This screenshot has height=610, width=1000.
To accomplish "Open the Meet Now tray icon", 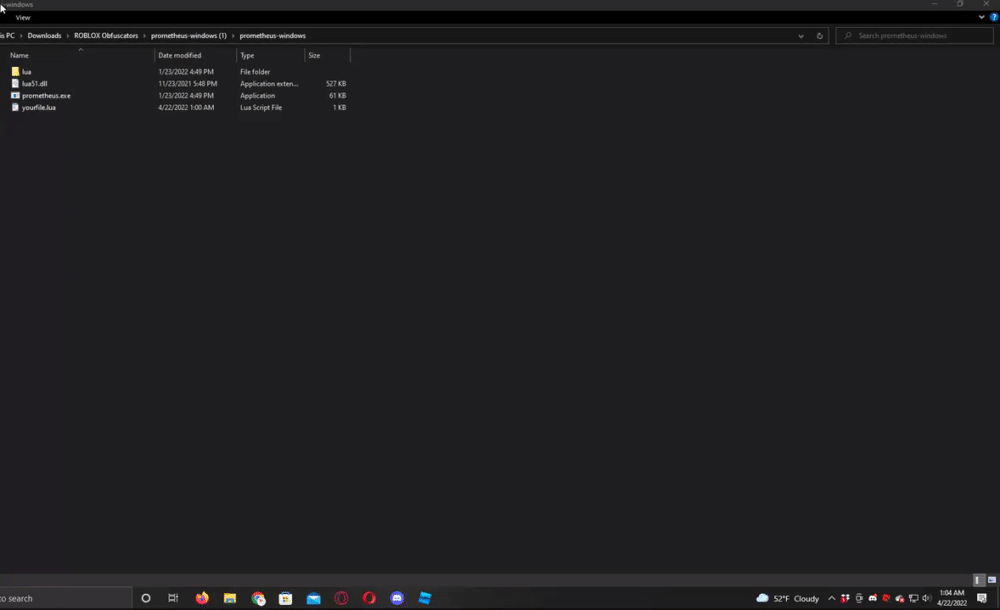I will coord(859,599).
